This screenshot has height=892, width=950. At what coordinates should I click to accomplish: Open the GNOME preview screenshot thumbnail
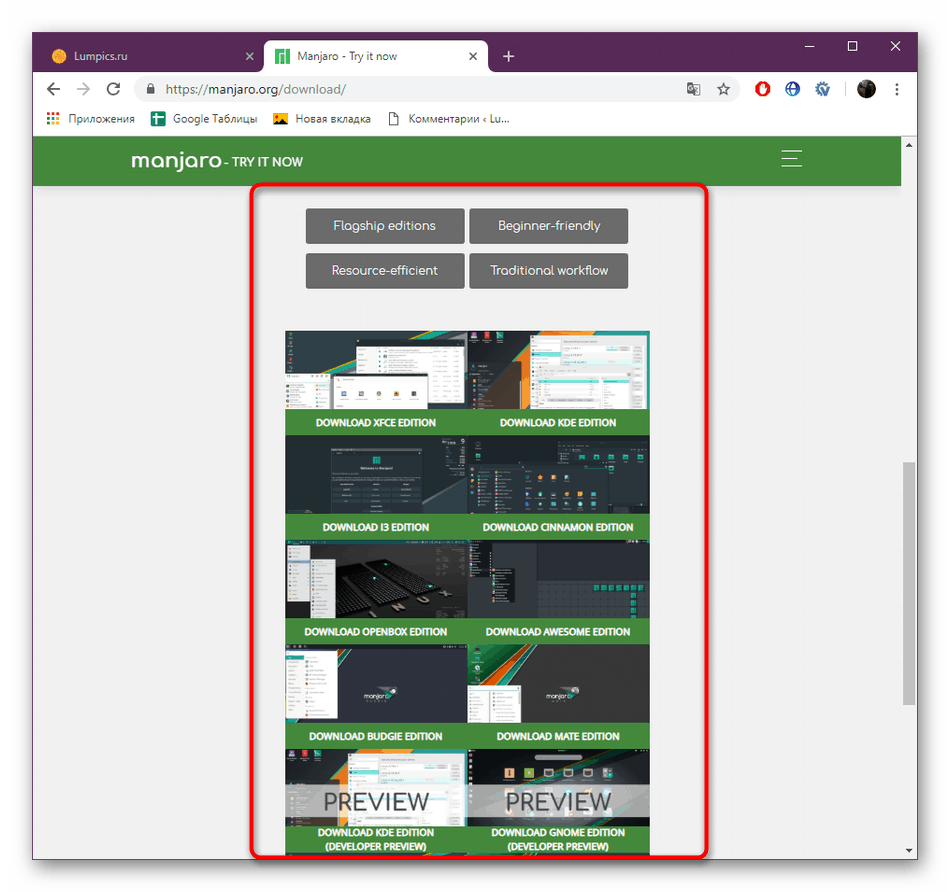pos(558,788)
